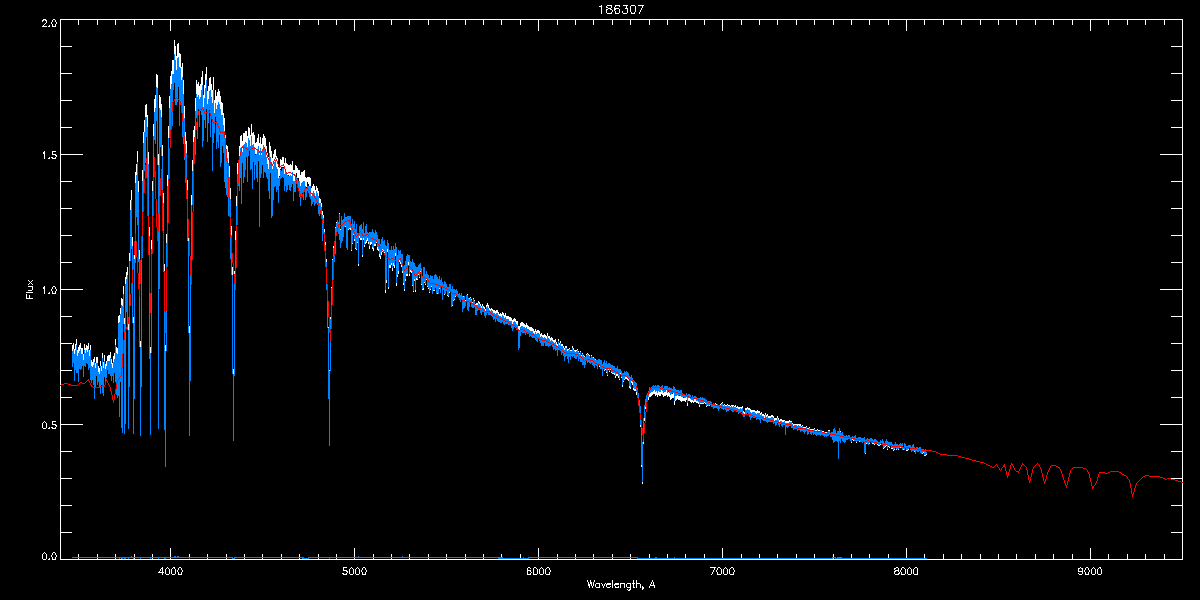Viewport: 1200px width, 600px height.
Task: Click the absorption line bottom near 4860
Action: pyautogui.click(x=329, y=444)
